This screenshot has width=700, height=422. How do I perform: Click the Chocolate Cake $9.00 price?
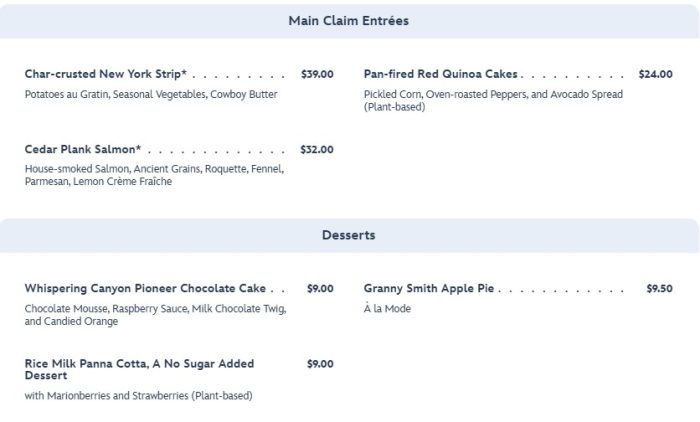320,288
